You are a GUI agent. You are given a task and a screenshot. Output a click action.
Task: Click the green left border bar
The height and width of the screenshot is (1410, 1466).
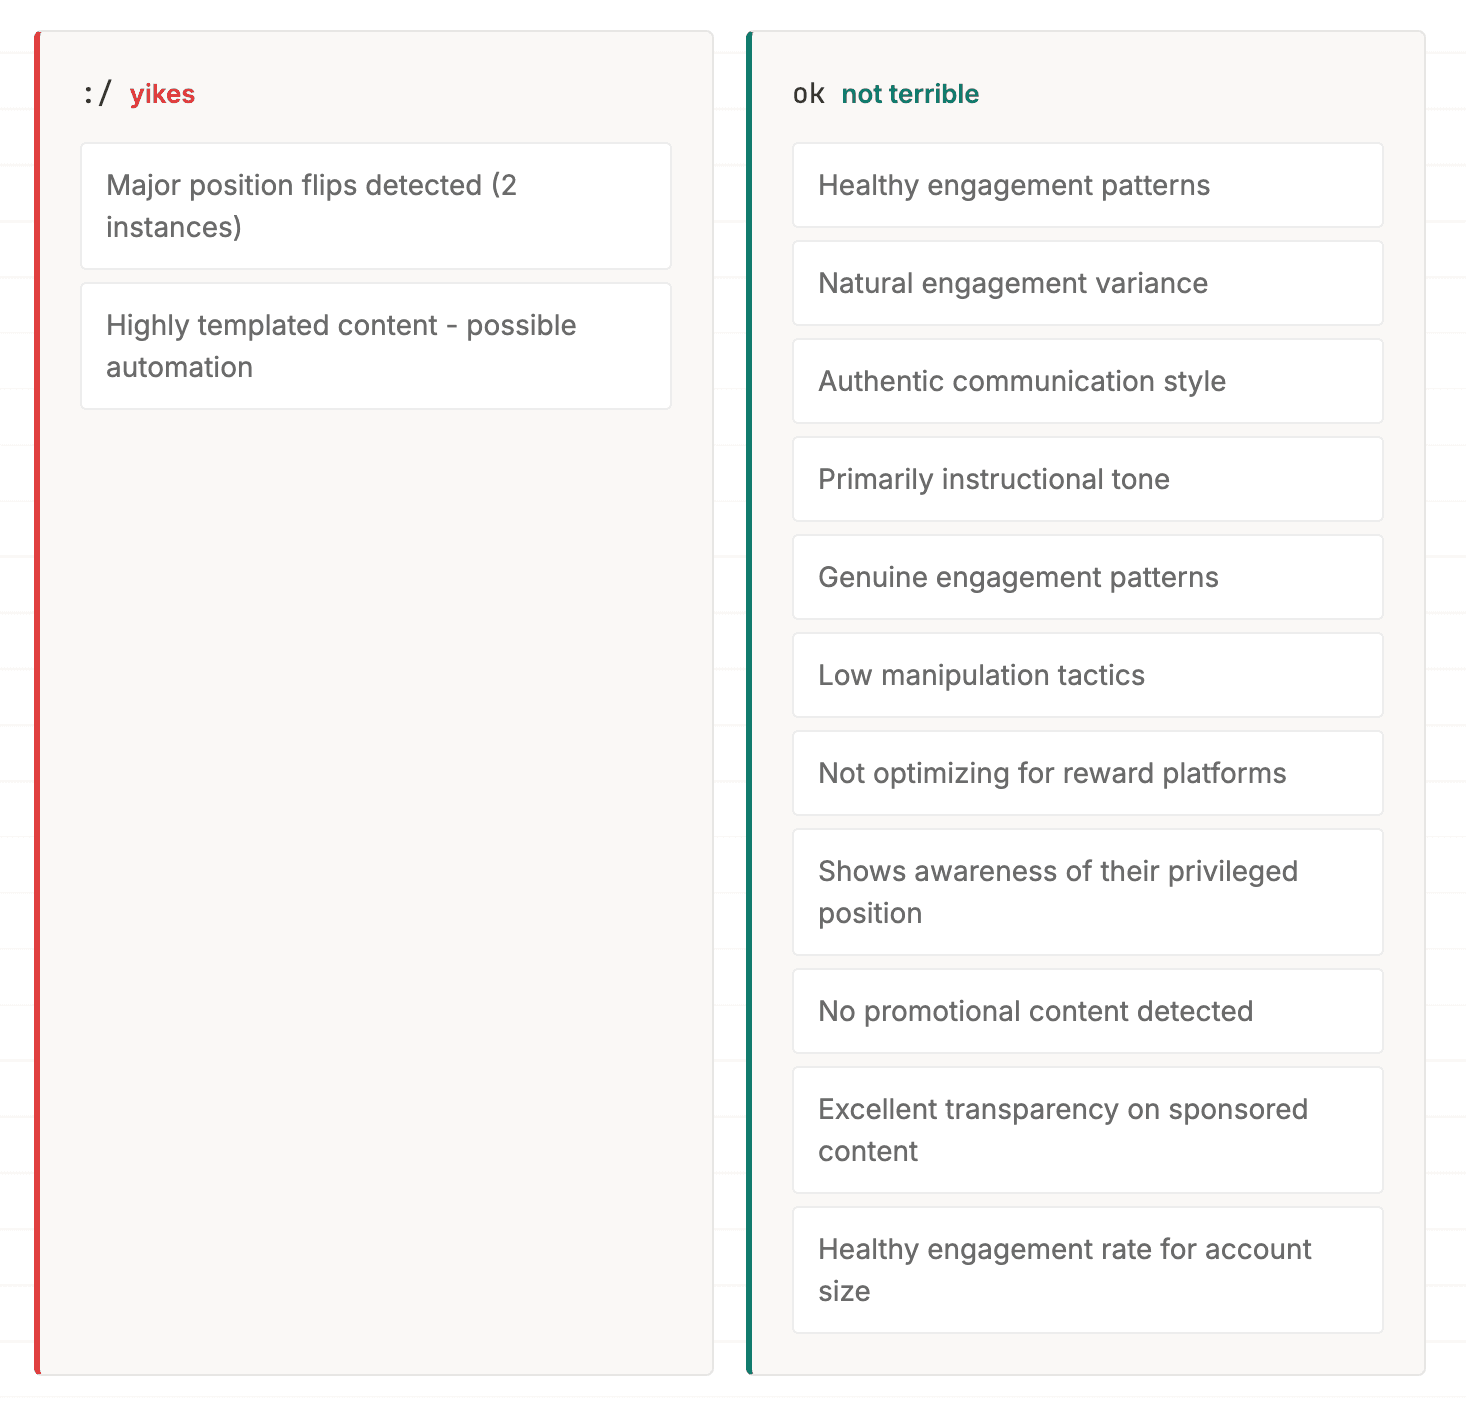click(749, 702)
